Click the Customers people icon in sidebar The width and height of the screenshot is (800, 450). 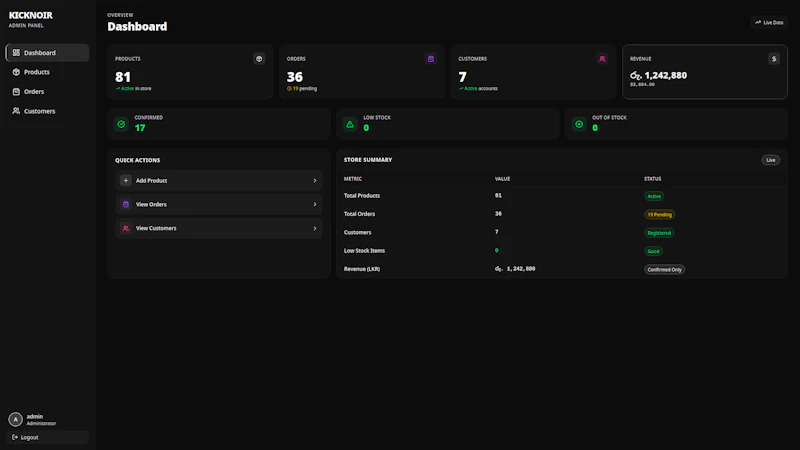(x=16, y=111)
